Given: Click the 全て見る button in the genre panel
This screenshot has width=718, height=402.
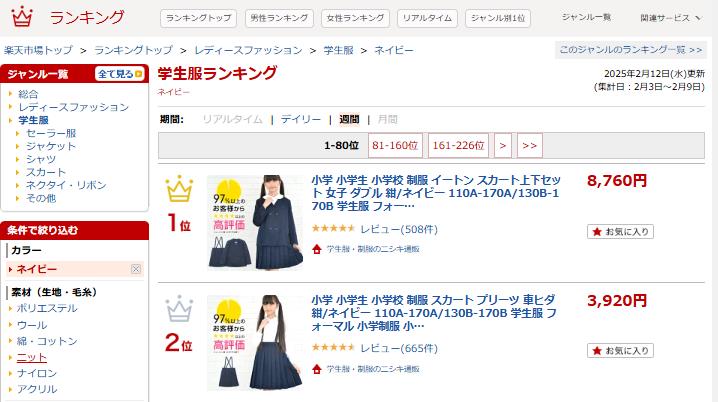Looking at the screenshot, I should click(120, 74).
